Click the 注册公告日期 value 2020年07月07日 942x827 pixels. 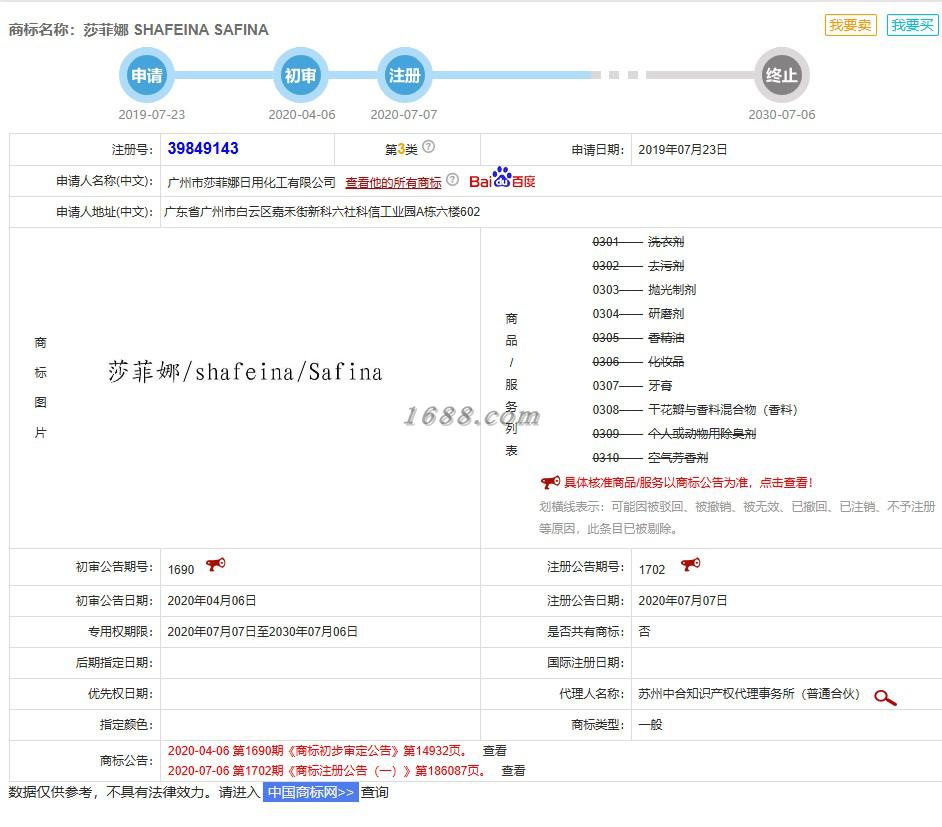click(x=682, y=601)
